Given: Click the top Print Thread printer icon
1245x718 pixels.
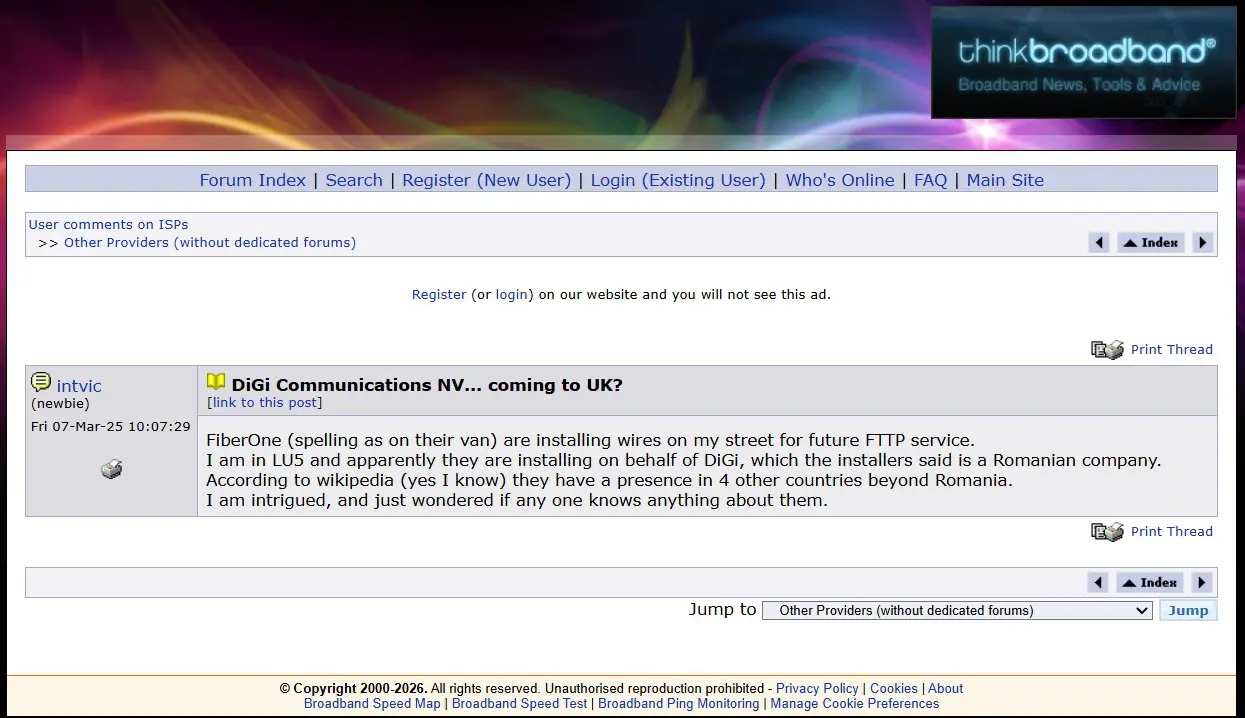Looking at the screenshot, I should click(1107, 350).
